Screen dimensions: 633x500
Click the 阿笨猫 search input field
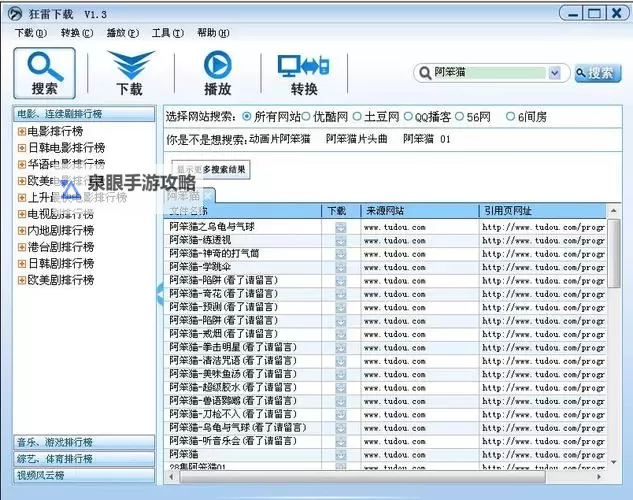[x=489, y=73]
